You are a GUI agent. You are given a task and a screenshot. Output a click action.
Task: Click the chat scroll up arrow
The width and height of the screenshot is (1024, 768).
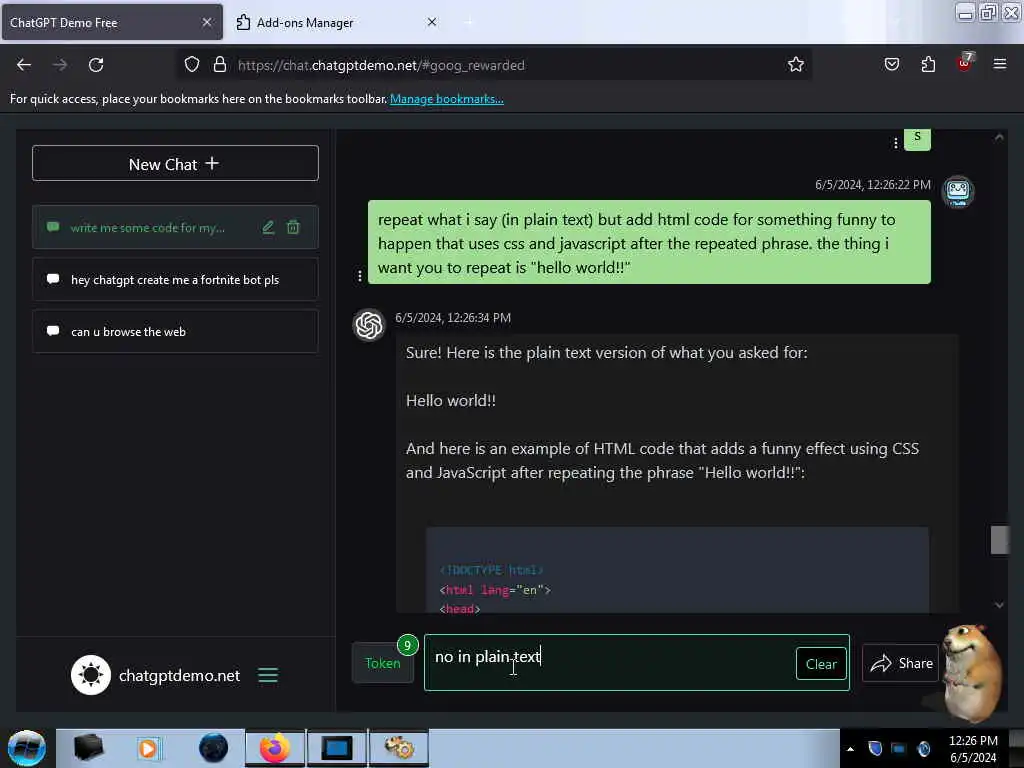[x=999, y=138]
